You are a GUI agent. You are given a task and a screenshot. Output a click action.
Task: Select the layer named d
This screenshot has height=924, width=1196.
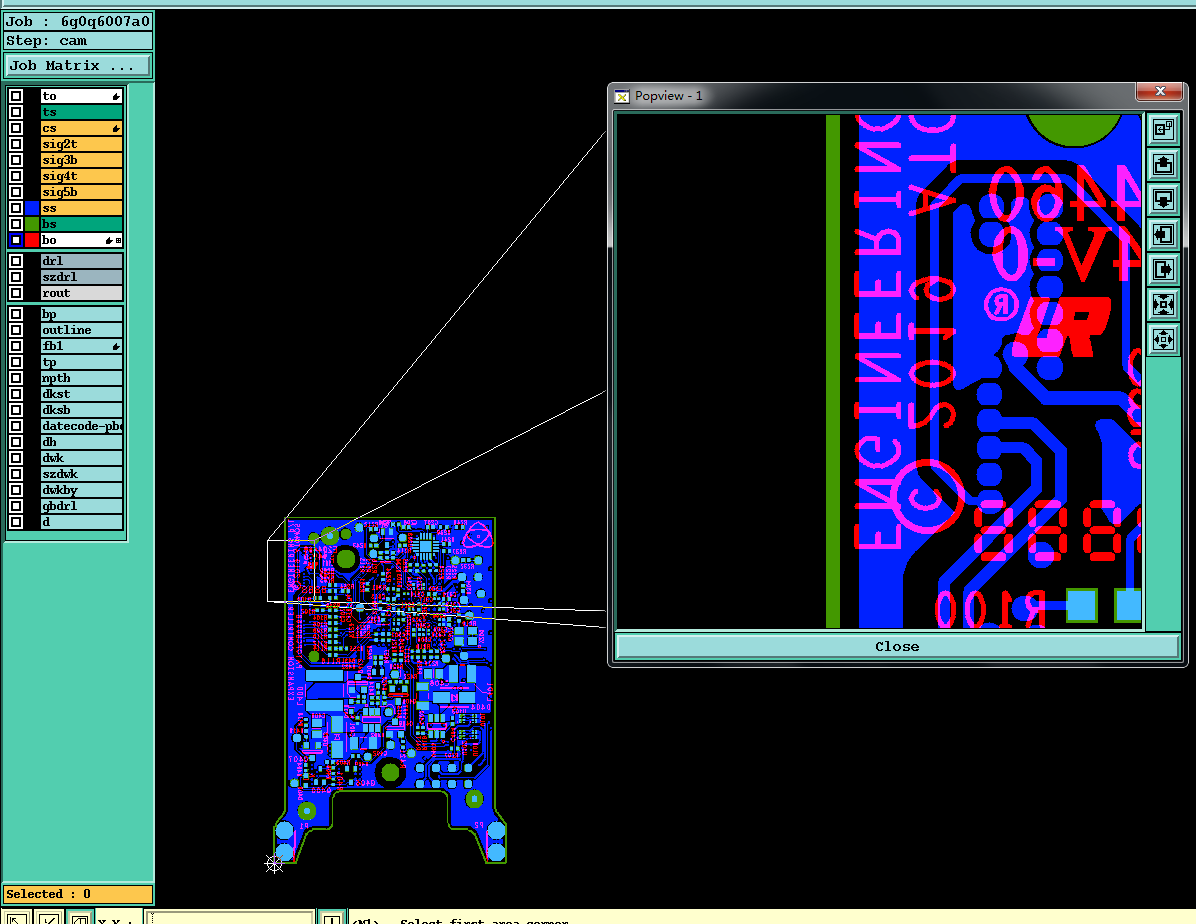[x=82, y=523]
